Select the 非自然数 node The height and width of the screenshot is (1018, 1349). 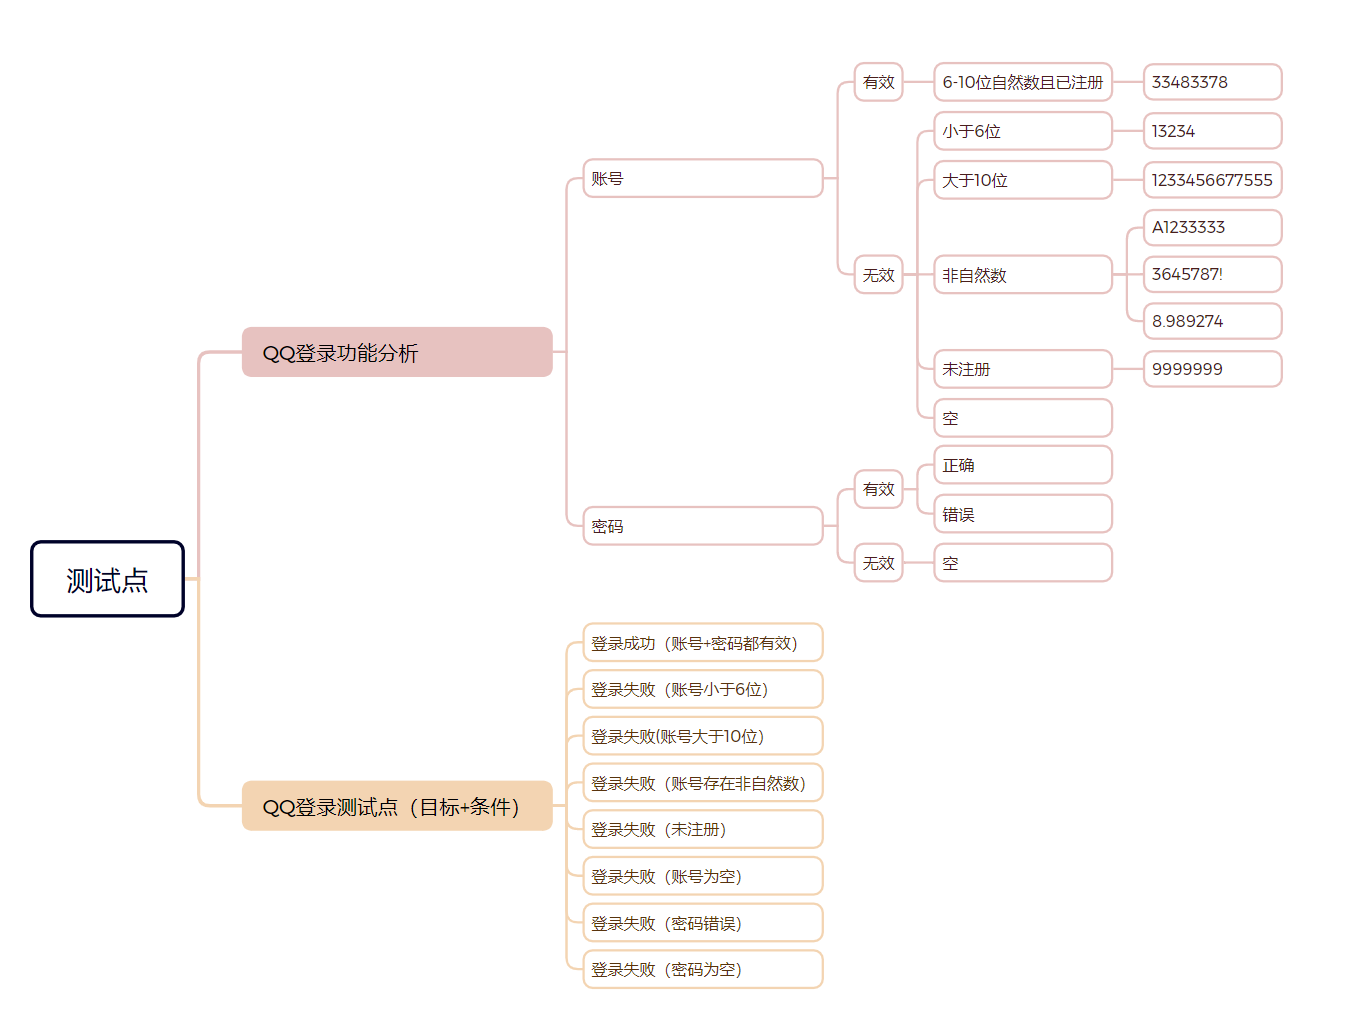(1023, 274)
